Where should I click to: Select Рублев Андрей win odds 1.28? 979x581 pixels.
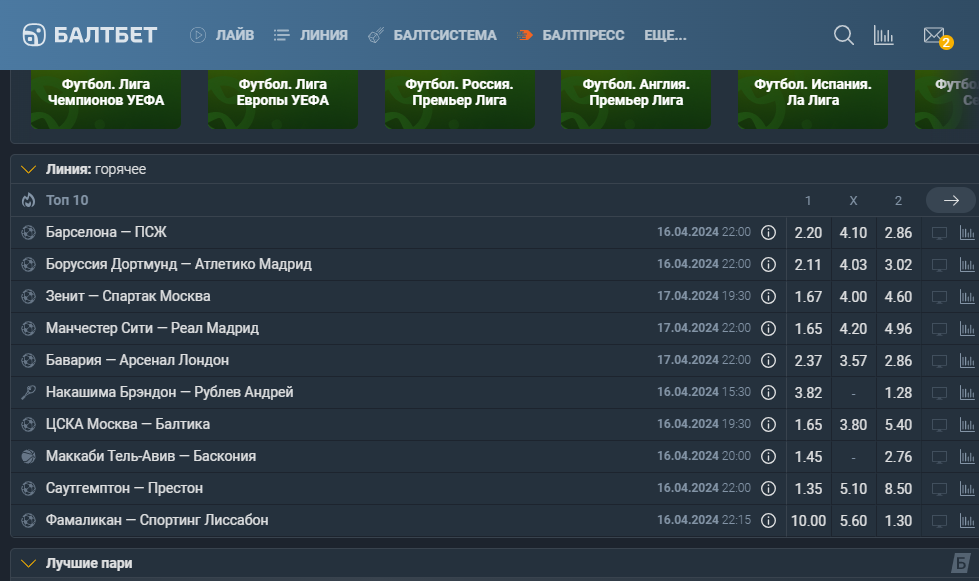898,393
